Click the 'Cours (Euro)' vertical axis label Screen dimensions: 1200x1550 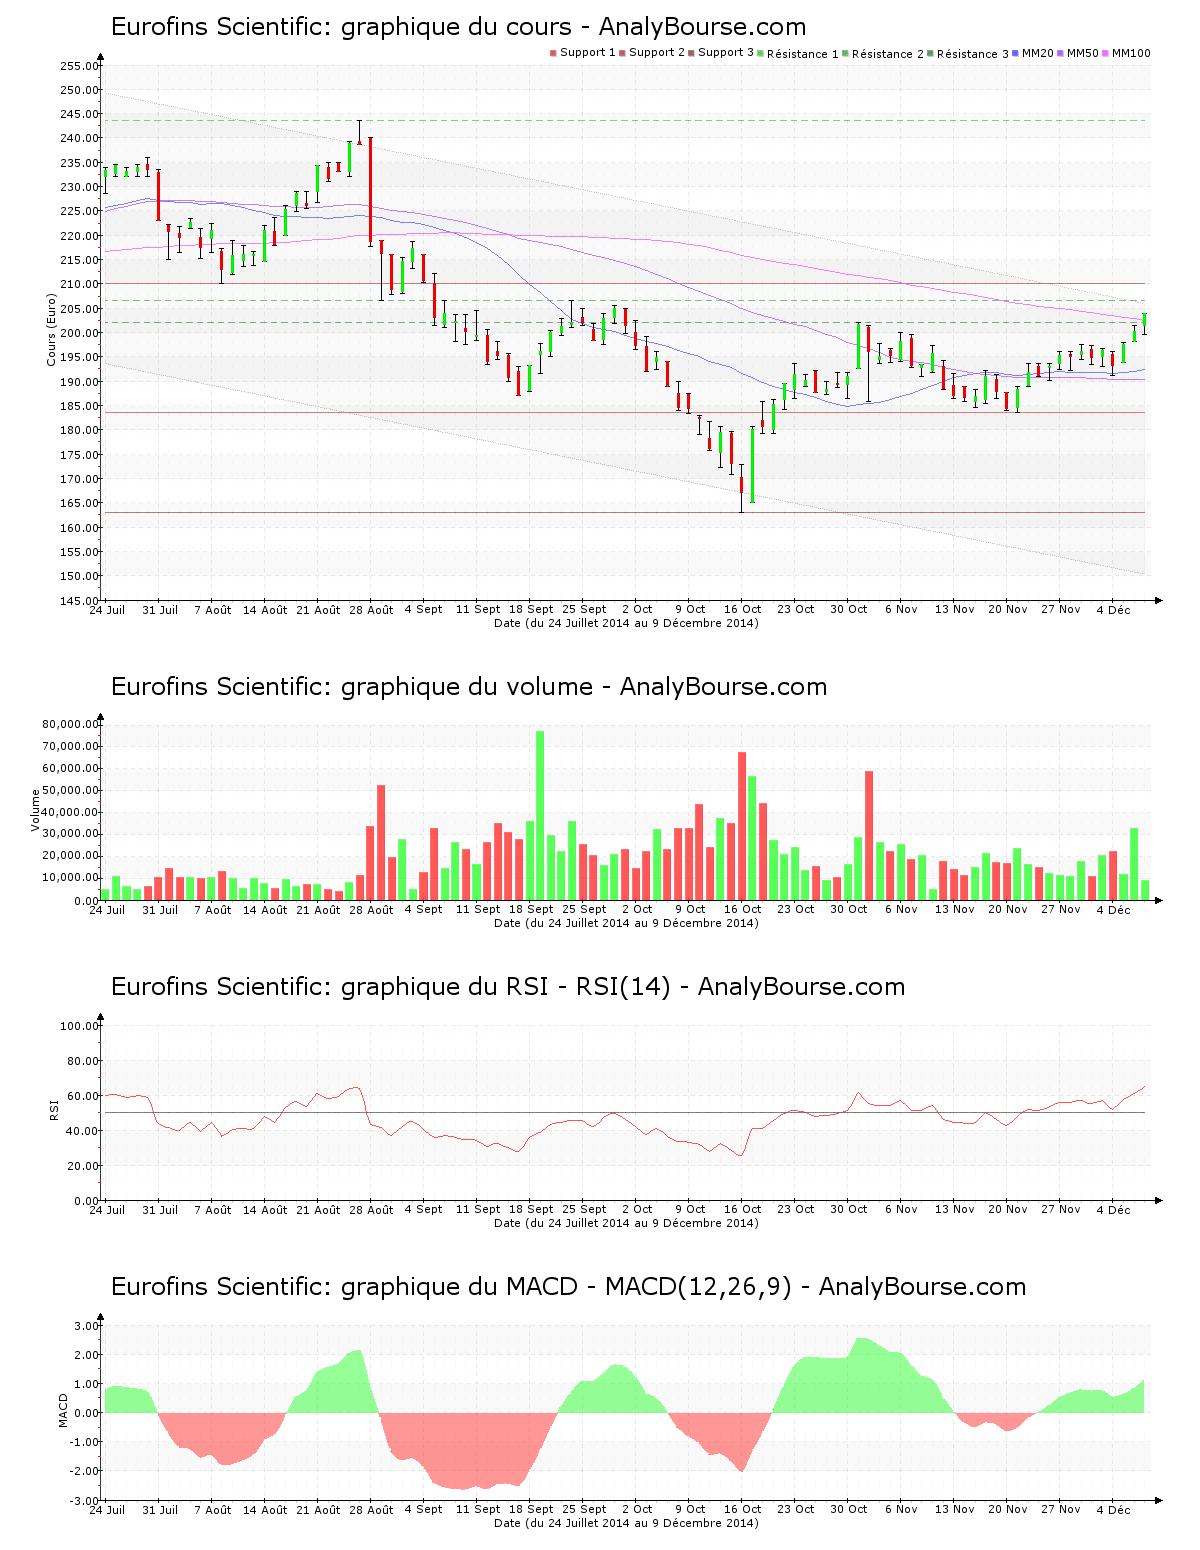pyautogui.click(x=51, y=330)
